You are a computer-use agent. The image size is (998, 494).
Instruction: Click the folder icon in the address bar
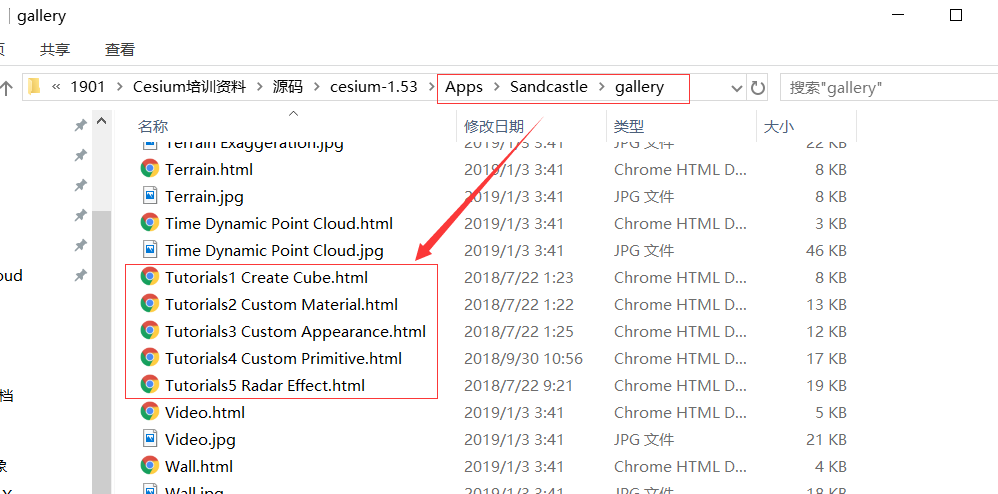[34, 87]
